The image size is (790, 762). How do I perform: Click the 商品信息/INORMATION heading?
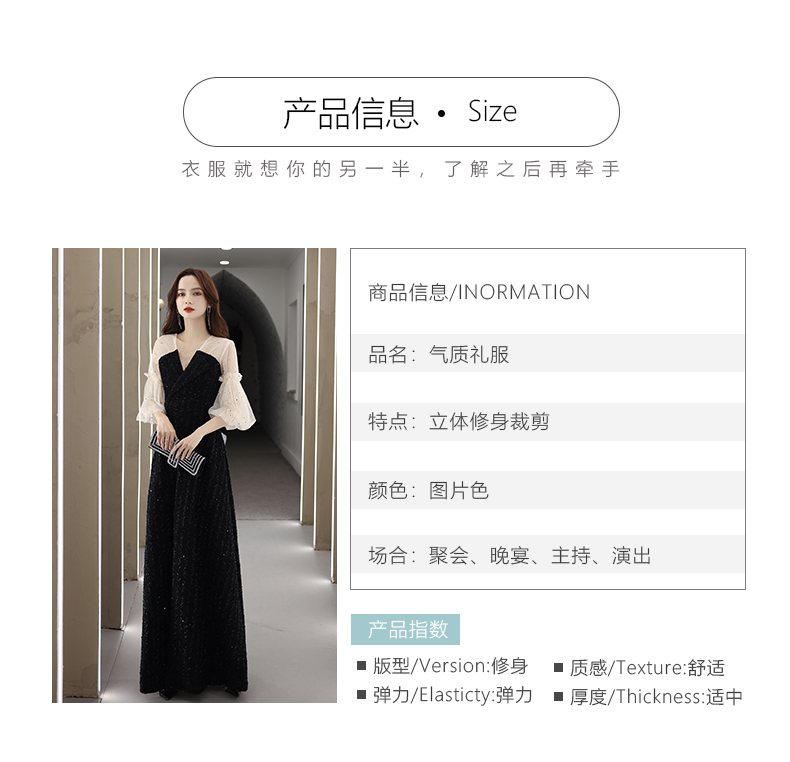click(479, 292)
